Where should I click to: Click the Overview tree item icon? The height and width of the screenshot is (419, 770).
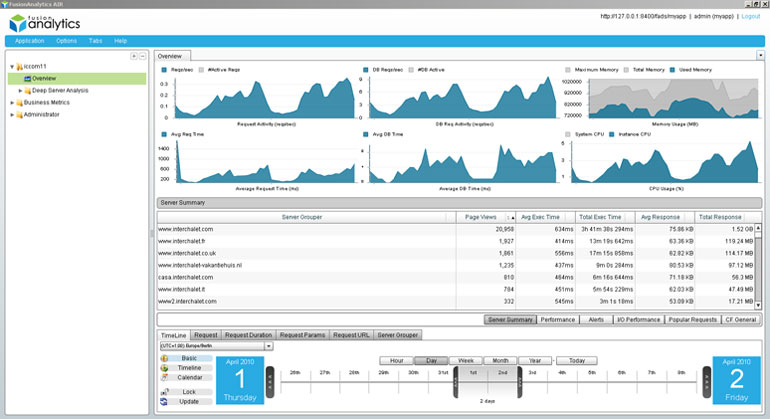coord(28,79)
